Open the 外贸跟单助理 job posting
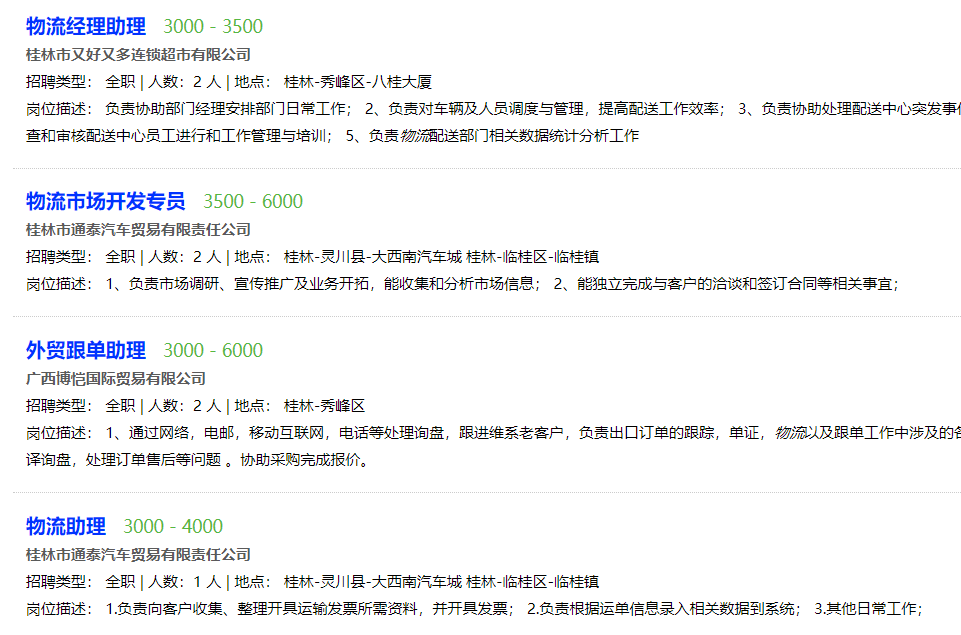 coord(86,350)
